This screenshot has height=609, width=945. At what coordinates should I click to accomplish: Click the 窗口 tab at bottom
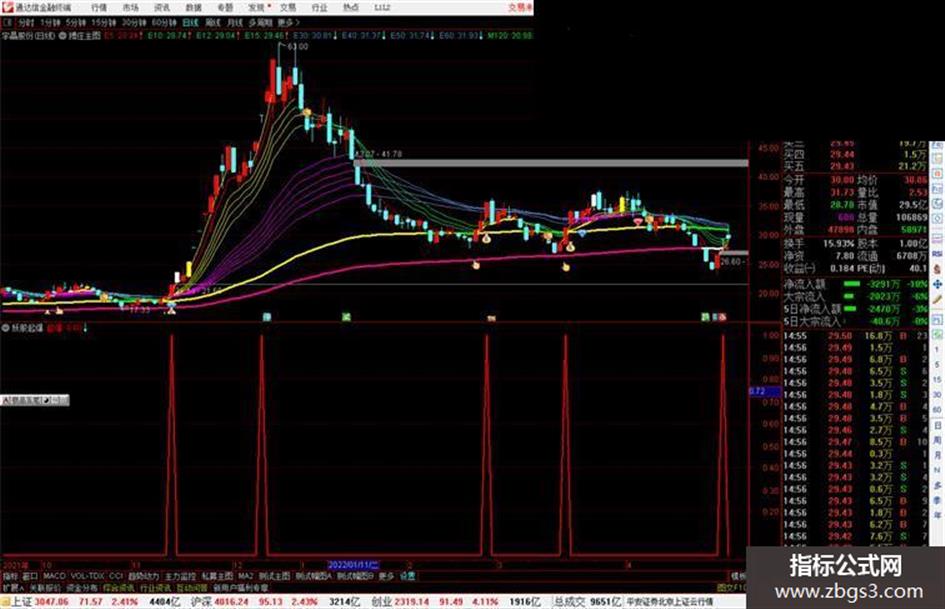[30, 576]
